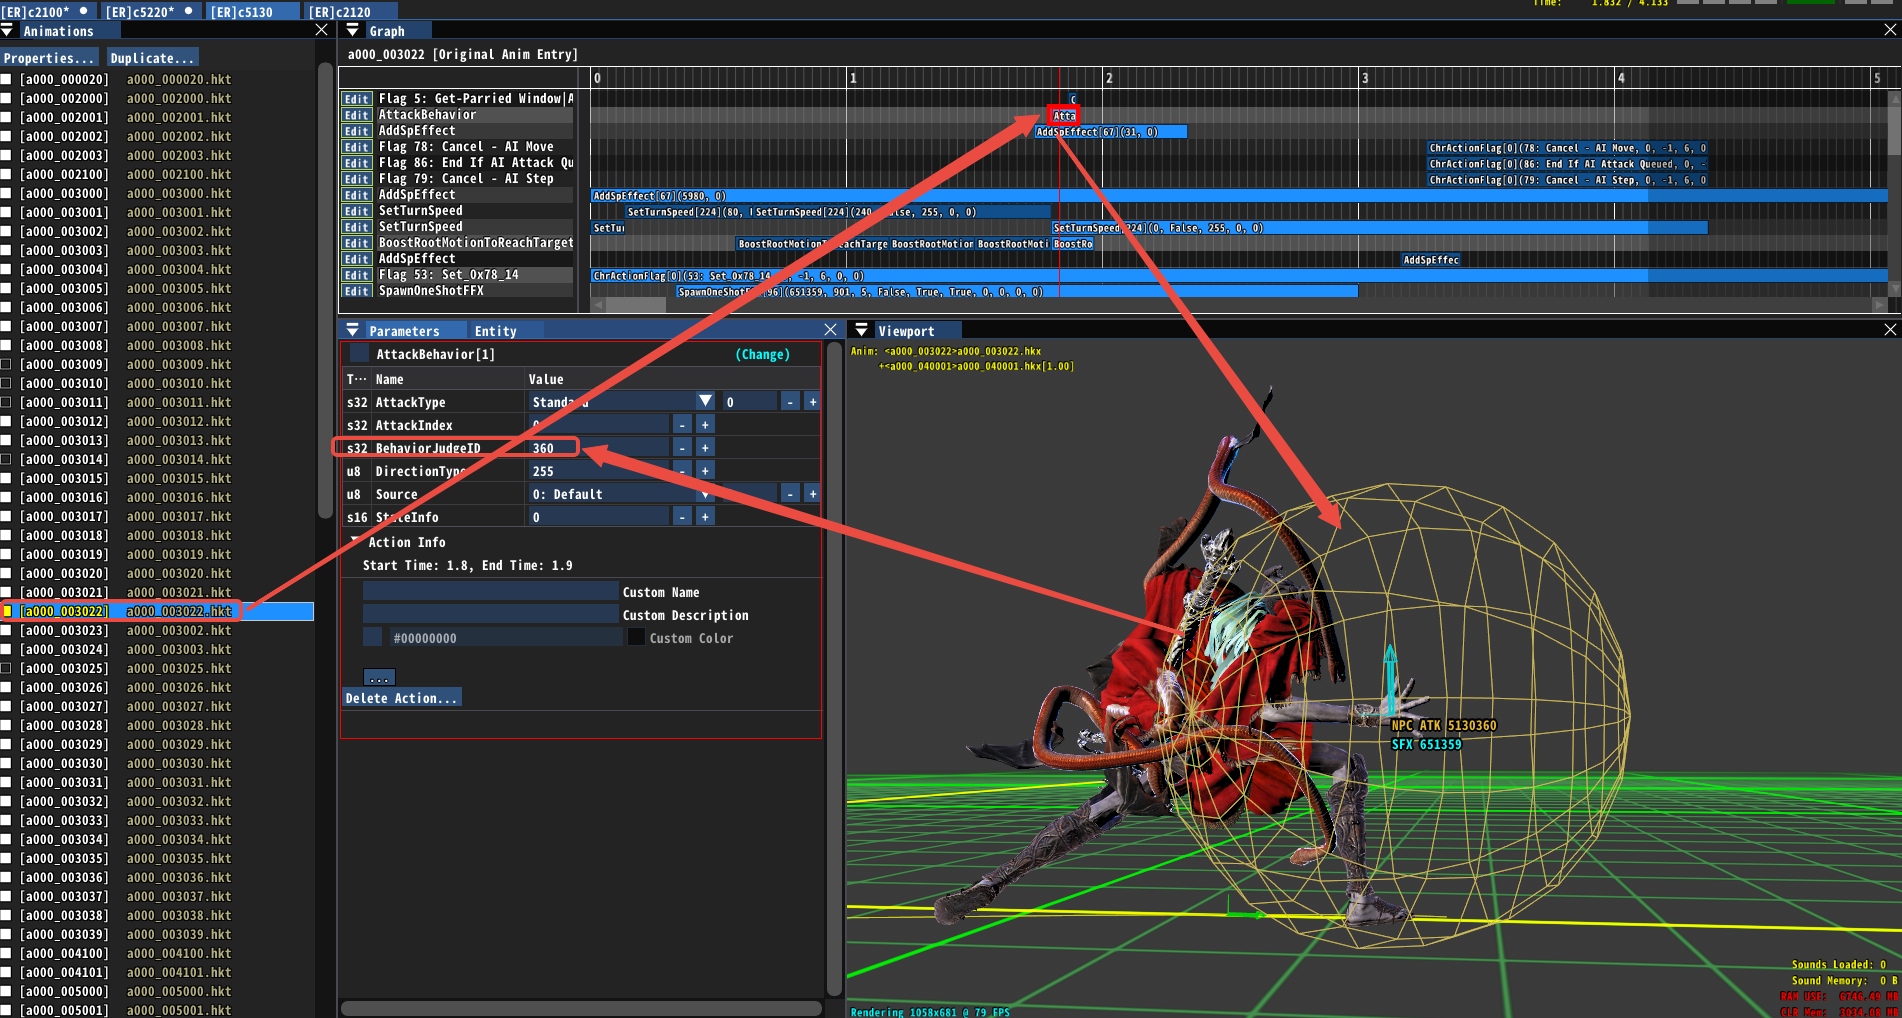Screen dimensions: 1902x1018
Task: Click Edit for SpawnOneShotFFX track
Action: pyautogui.click(x=356, y=291)
